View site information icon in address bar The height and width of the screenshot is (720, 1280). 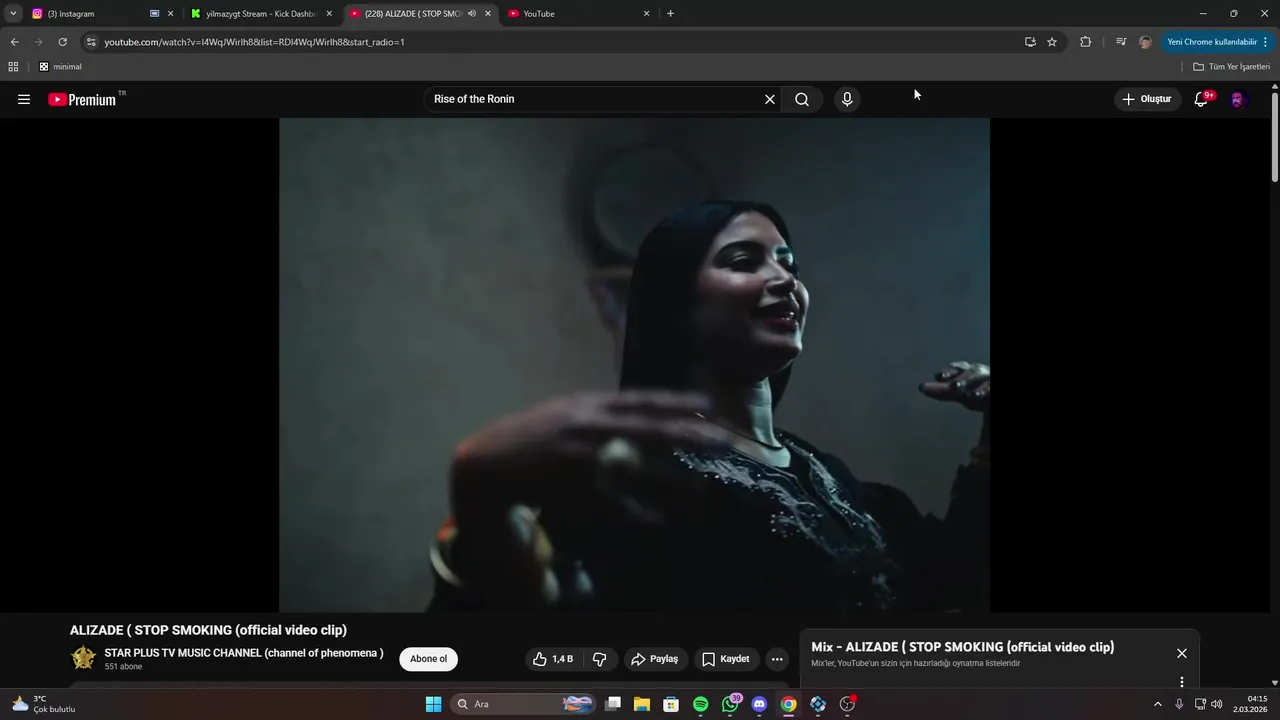coord(91,42)
